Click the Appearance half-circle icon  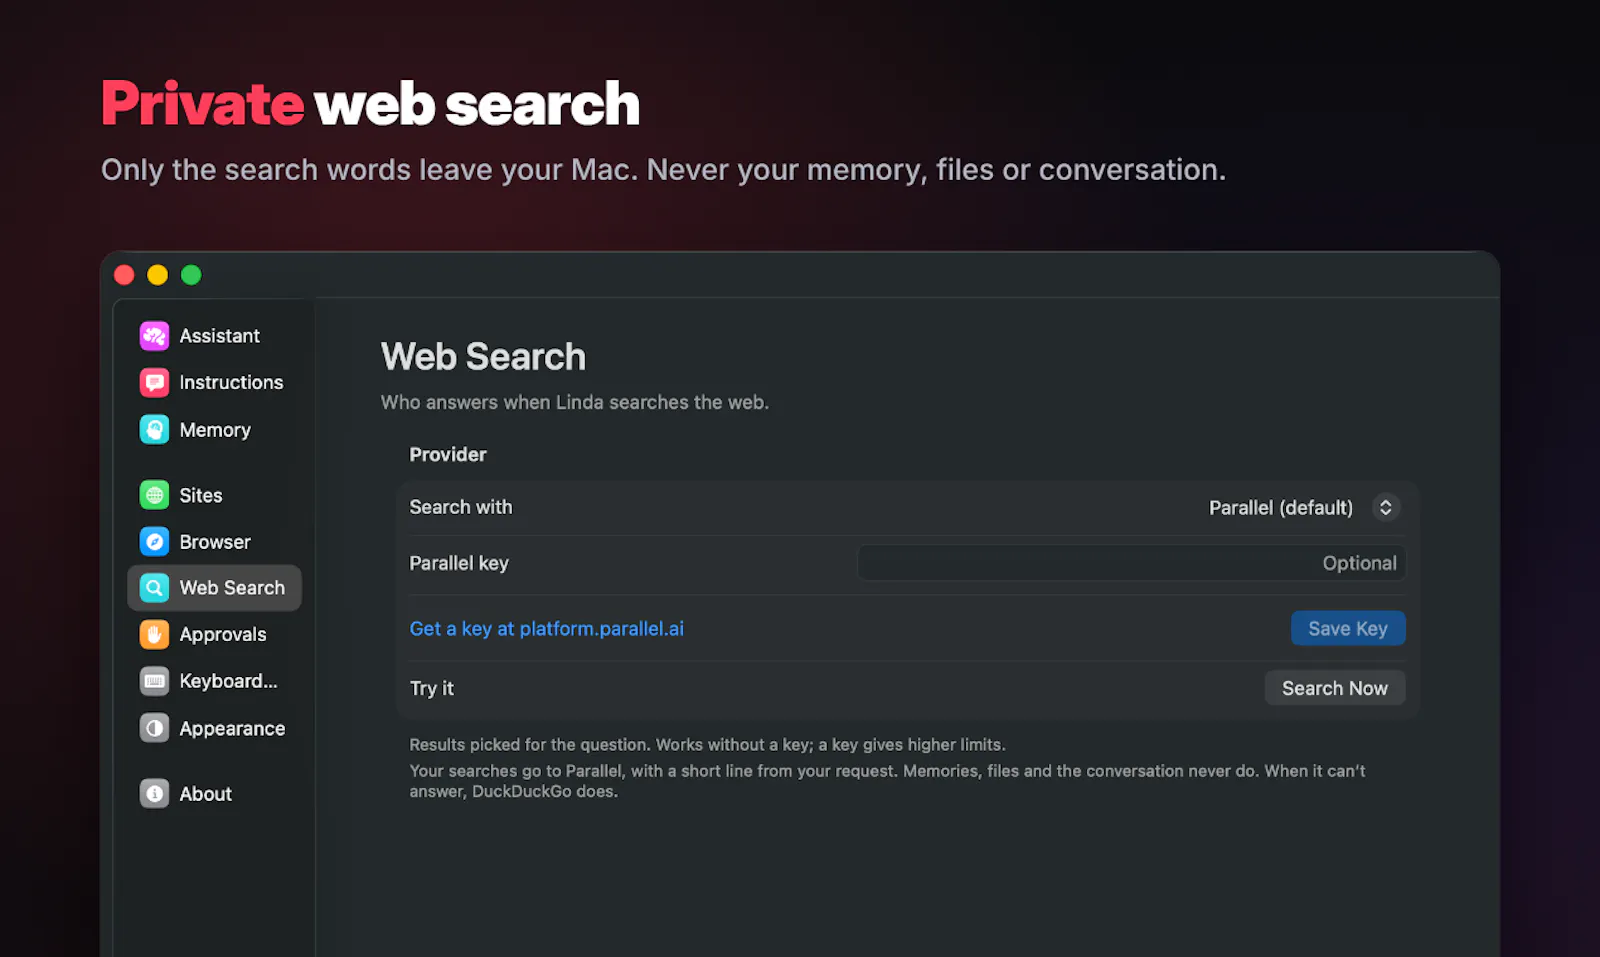pyautogui.click(x=154, y=728)
